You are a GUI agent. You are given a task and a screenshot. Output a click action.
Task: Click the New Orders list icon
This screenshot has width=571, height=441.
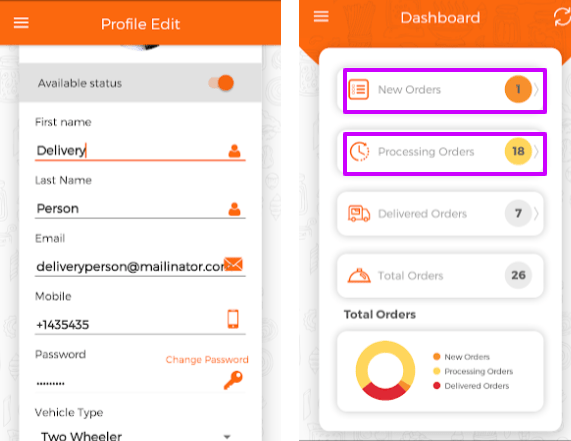coord(359,90)
